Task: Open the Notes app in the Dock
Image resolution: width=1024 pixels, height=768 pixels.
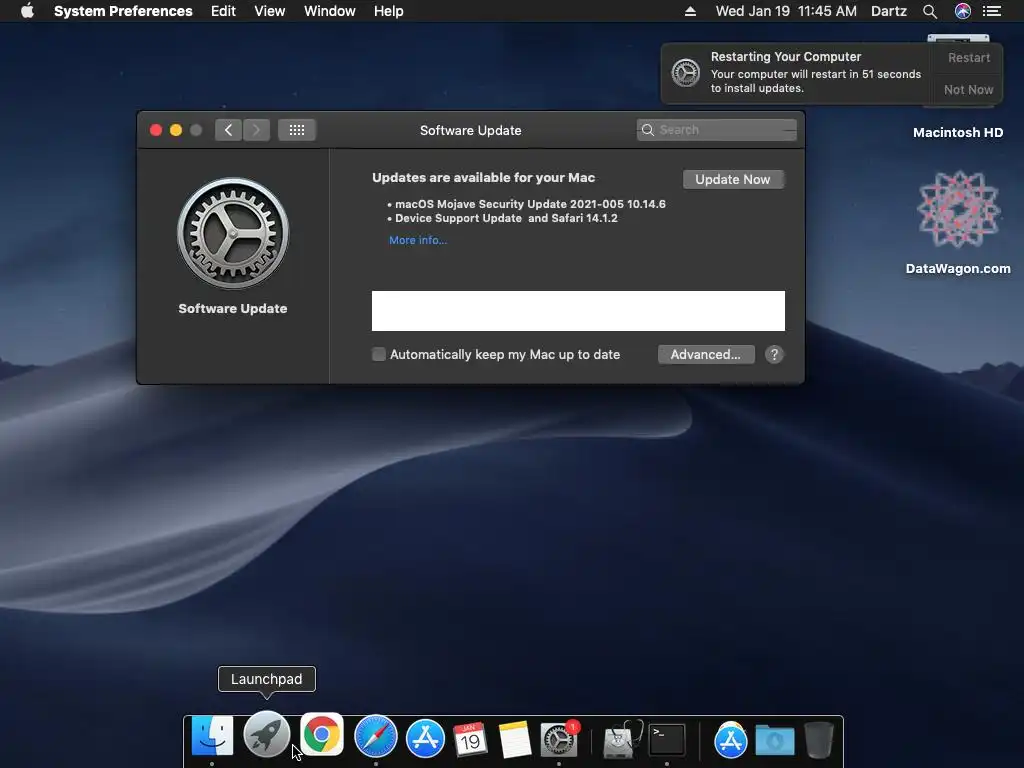Action: [x=514, y=739]
